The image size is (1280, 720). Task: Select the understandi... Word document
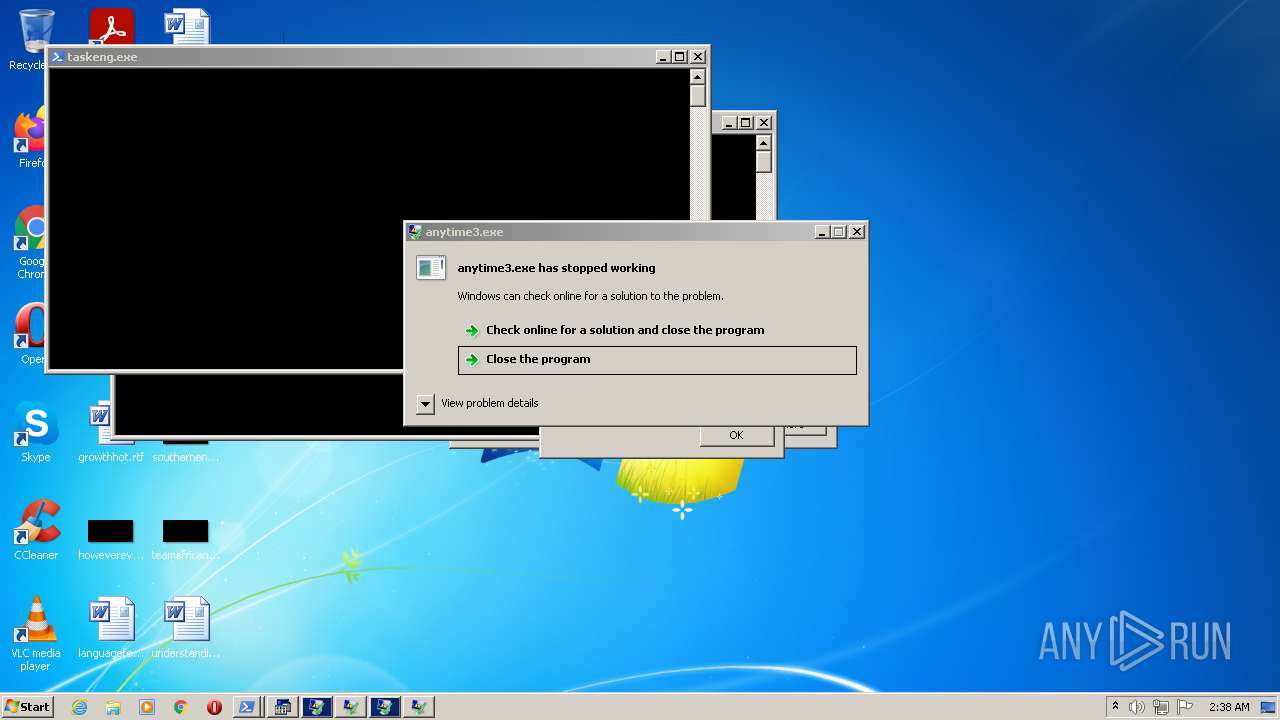[x=186, y=628]
